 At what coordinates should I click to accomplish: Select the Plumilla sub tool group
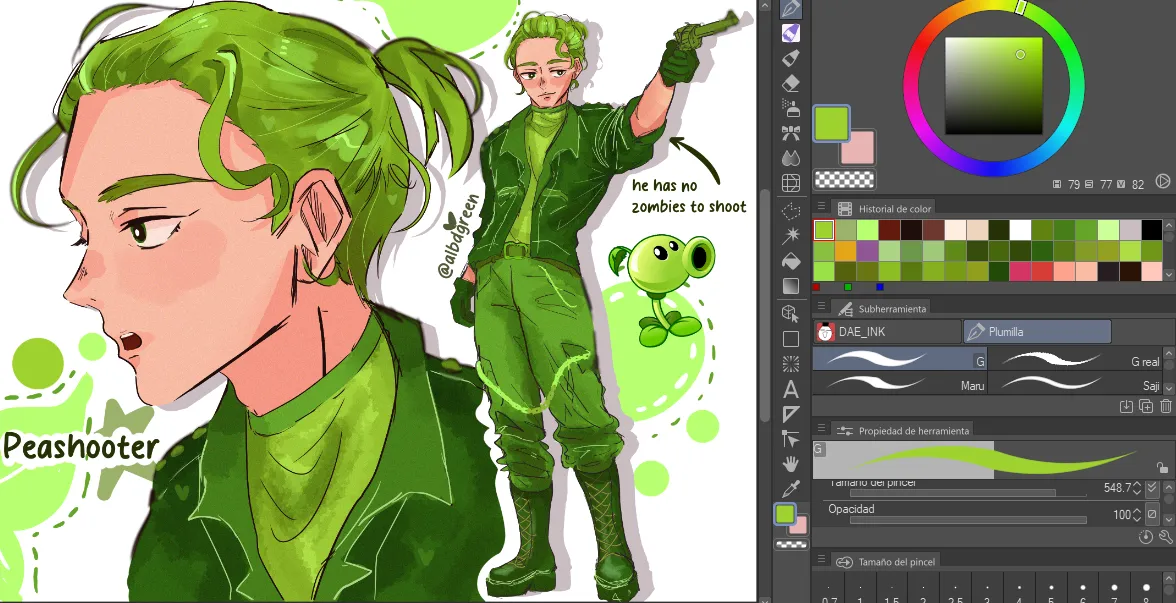point(1036,332)
